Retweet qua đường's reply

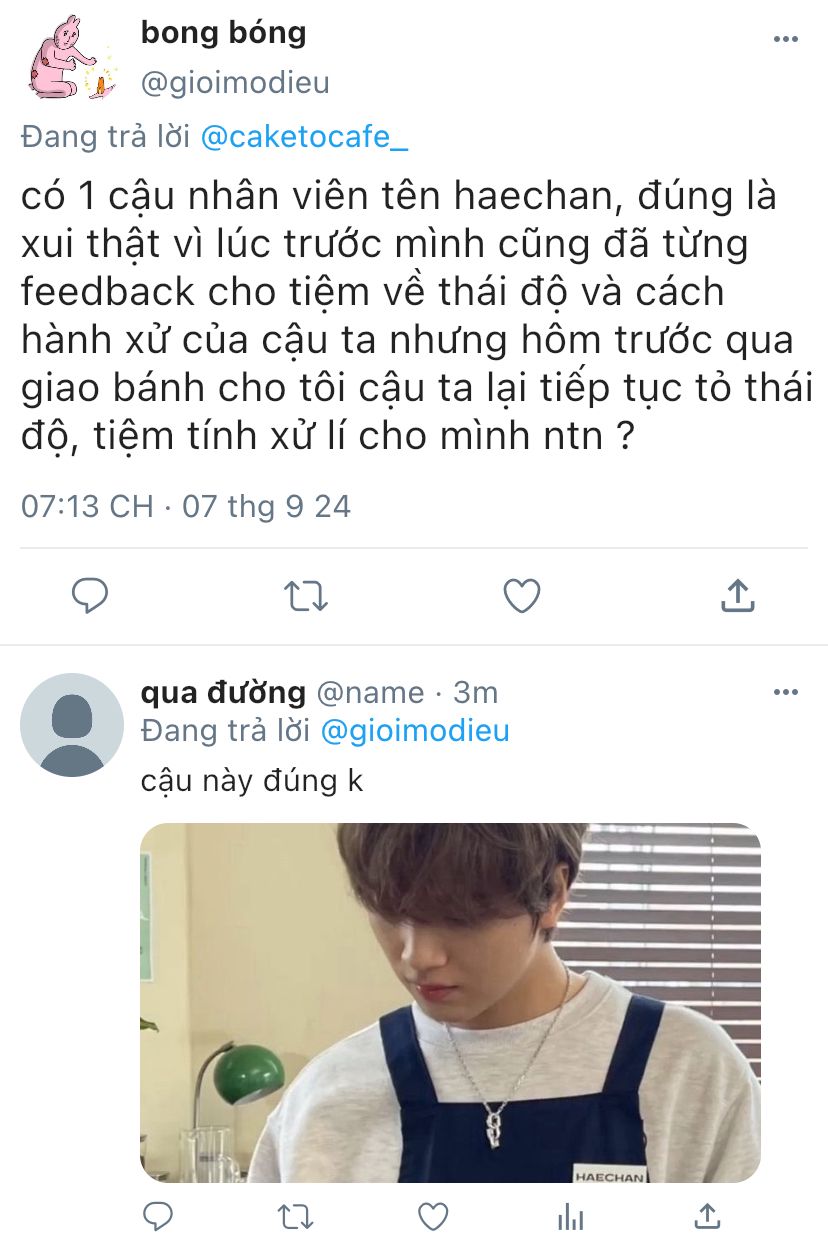(x=295, y=1216)
